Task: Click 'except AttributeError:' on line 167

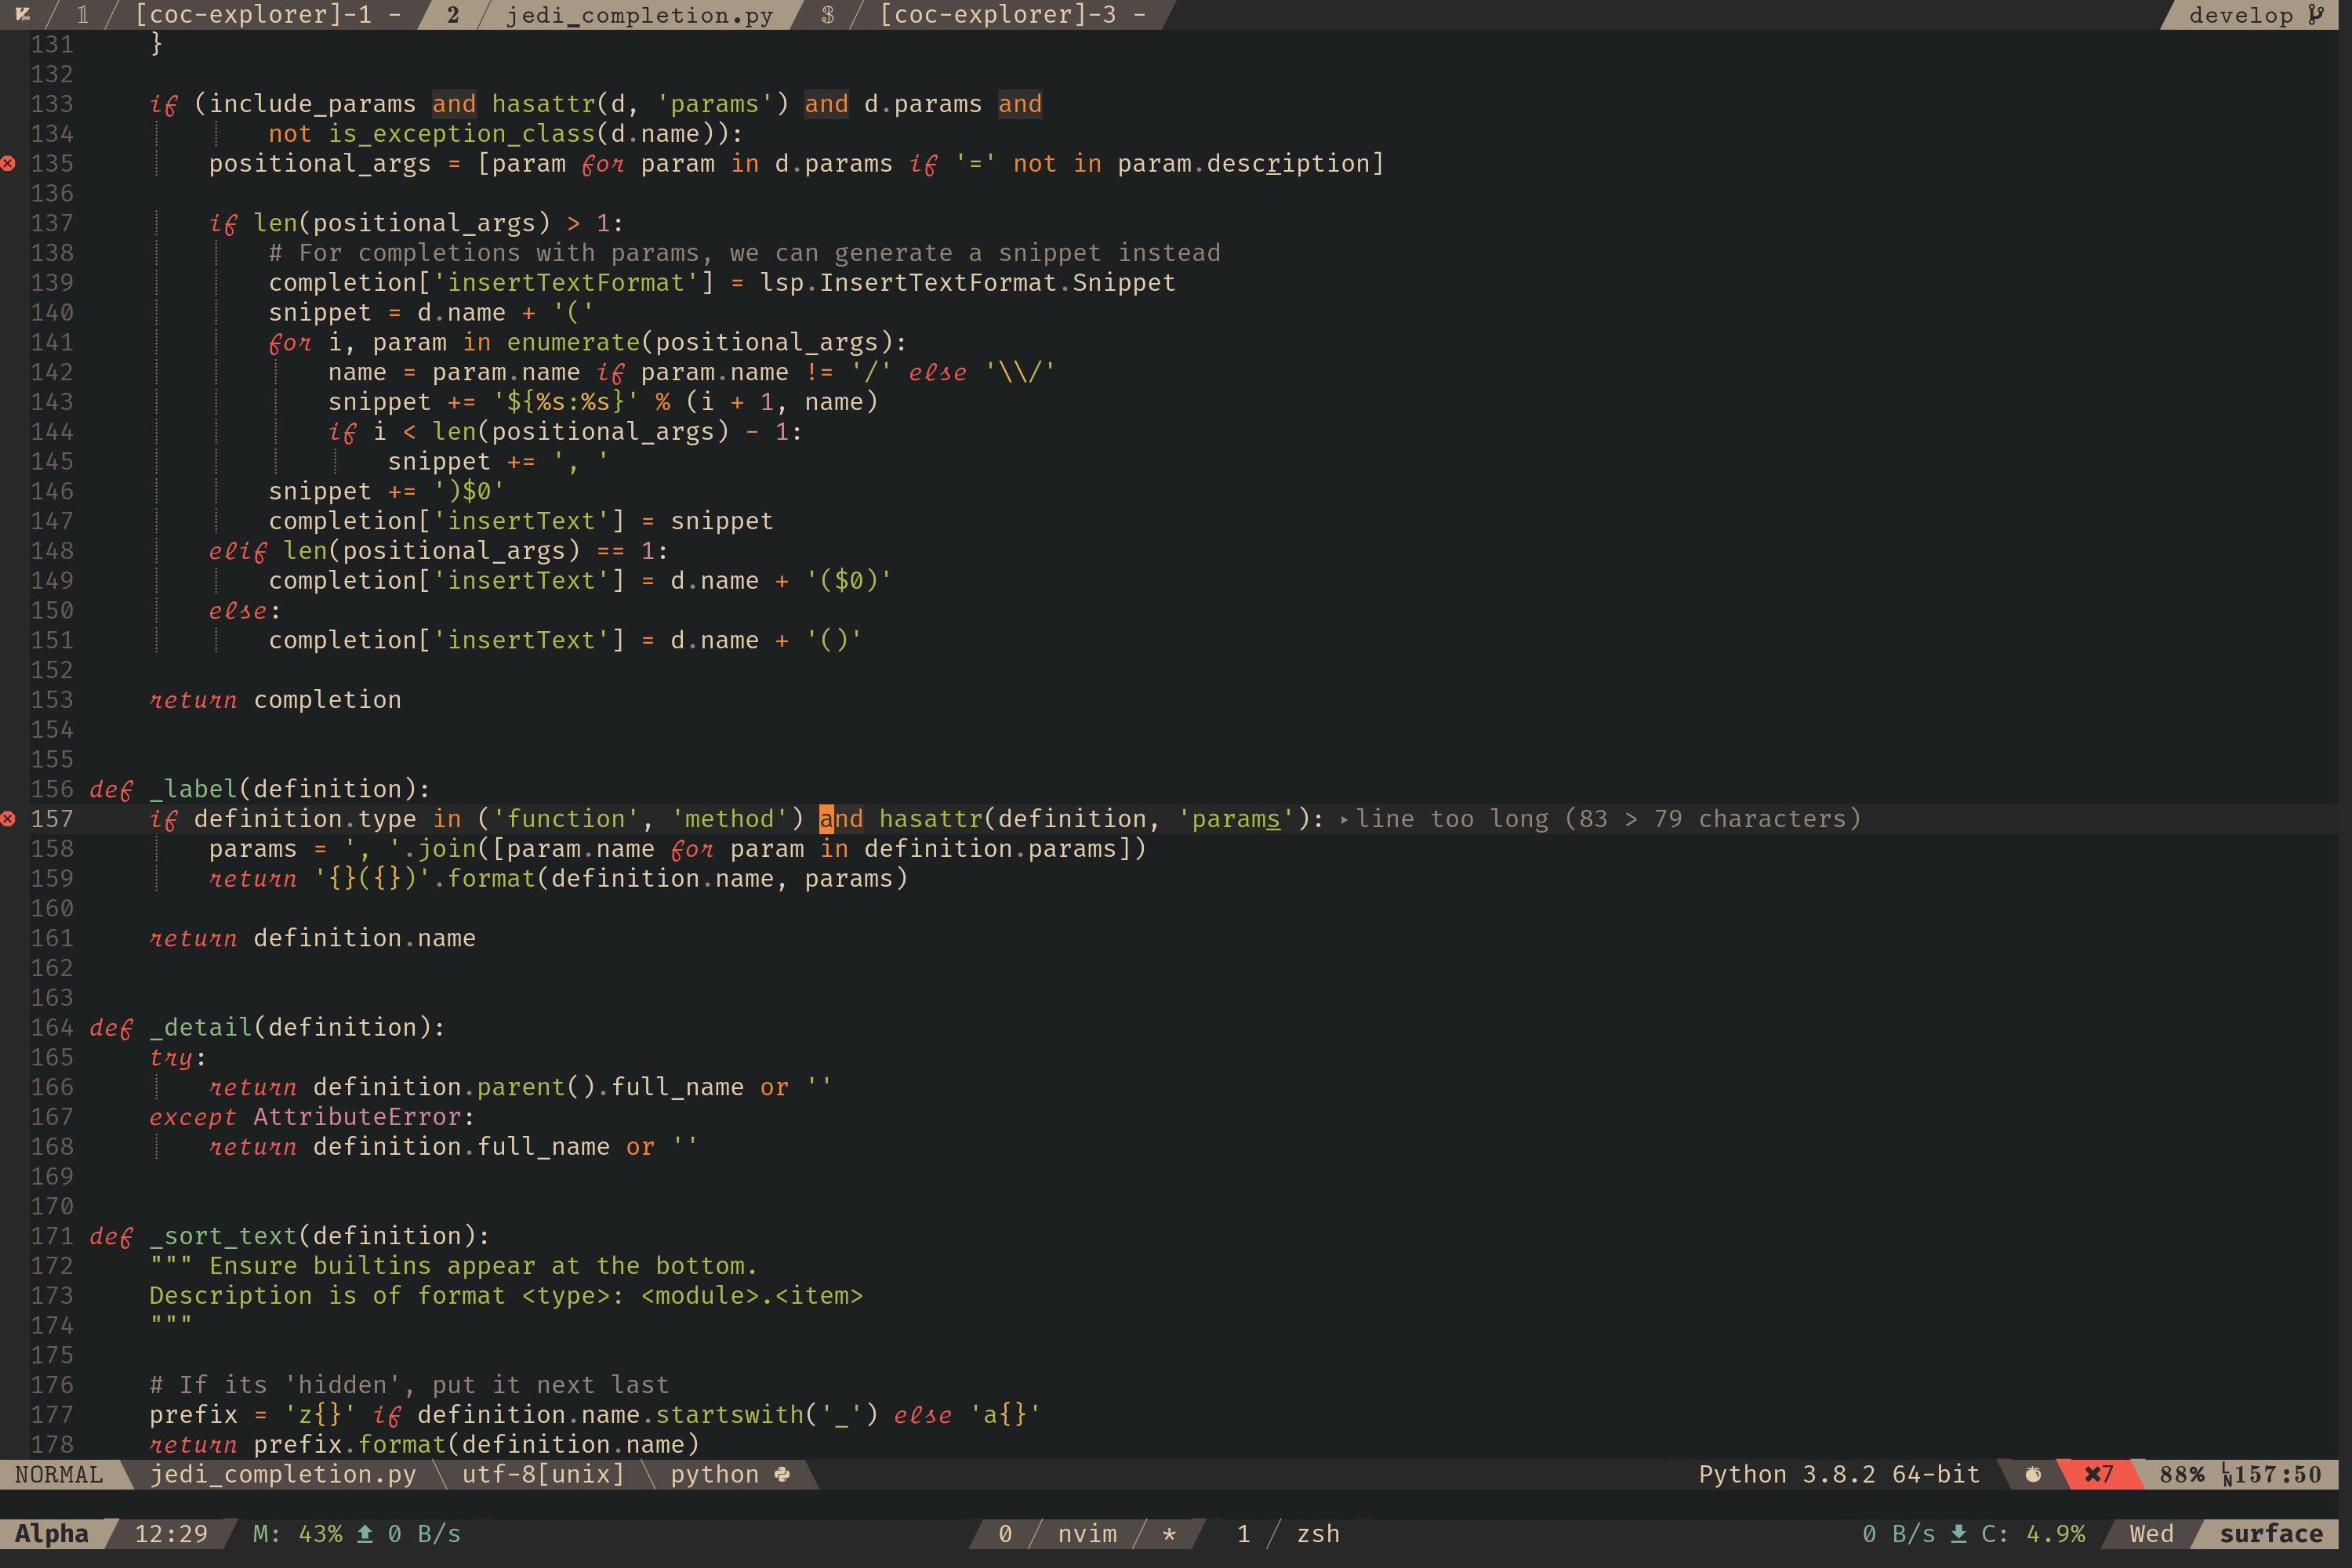Action: [312, 1117]
